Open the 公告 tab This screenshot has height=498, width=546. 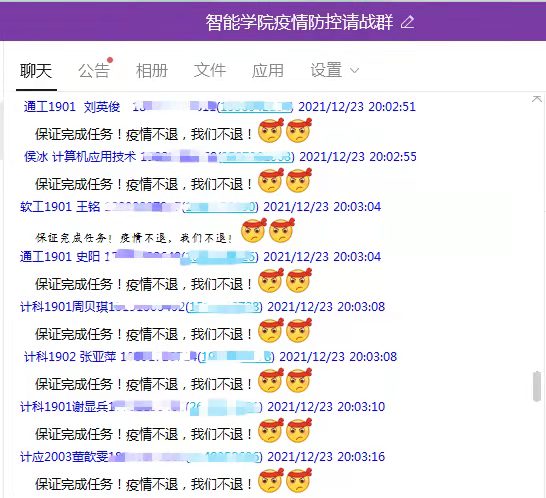coord(94,71)
